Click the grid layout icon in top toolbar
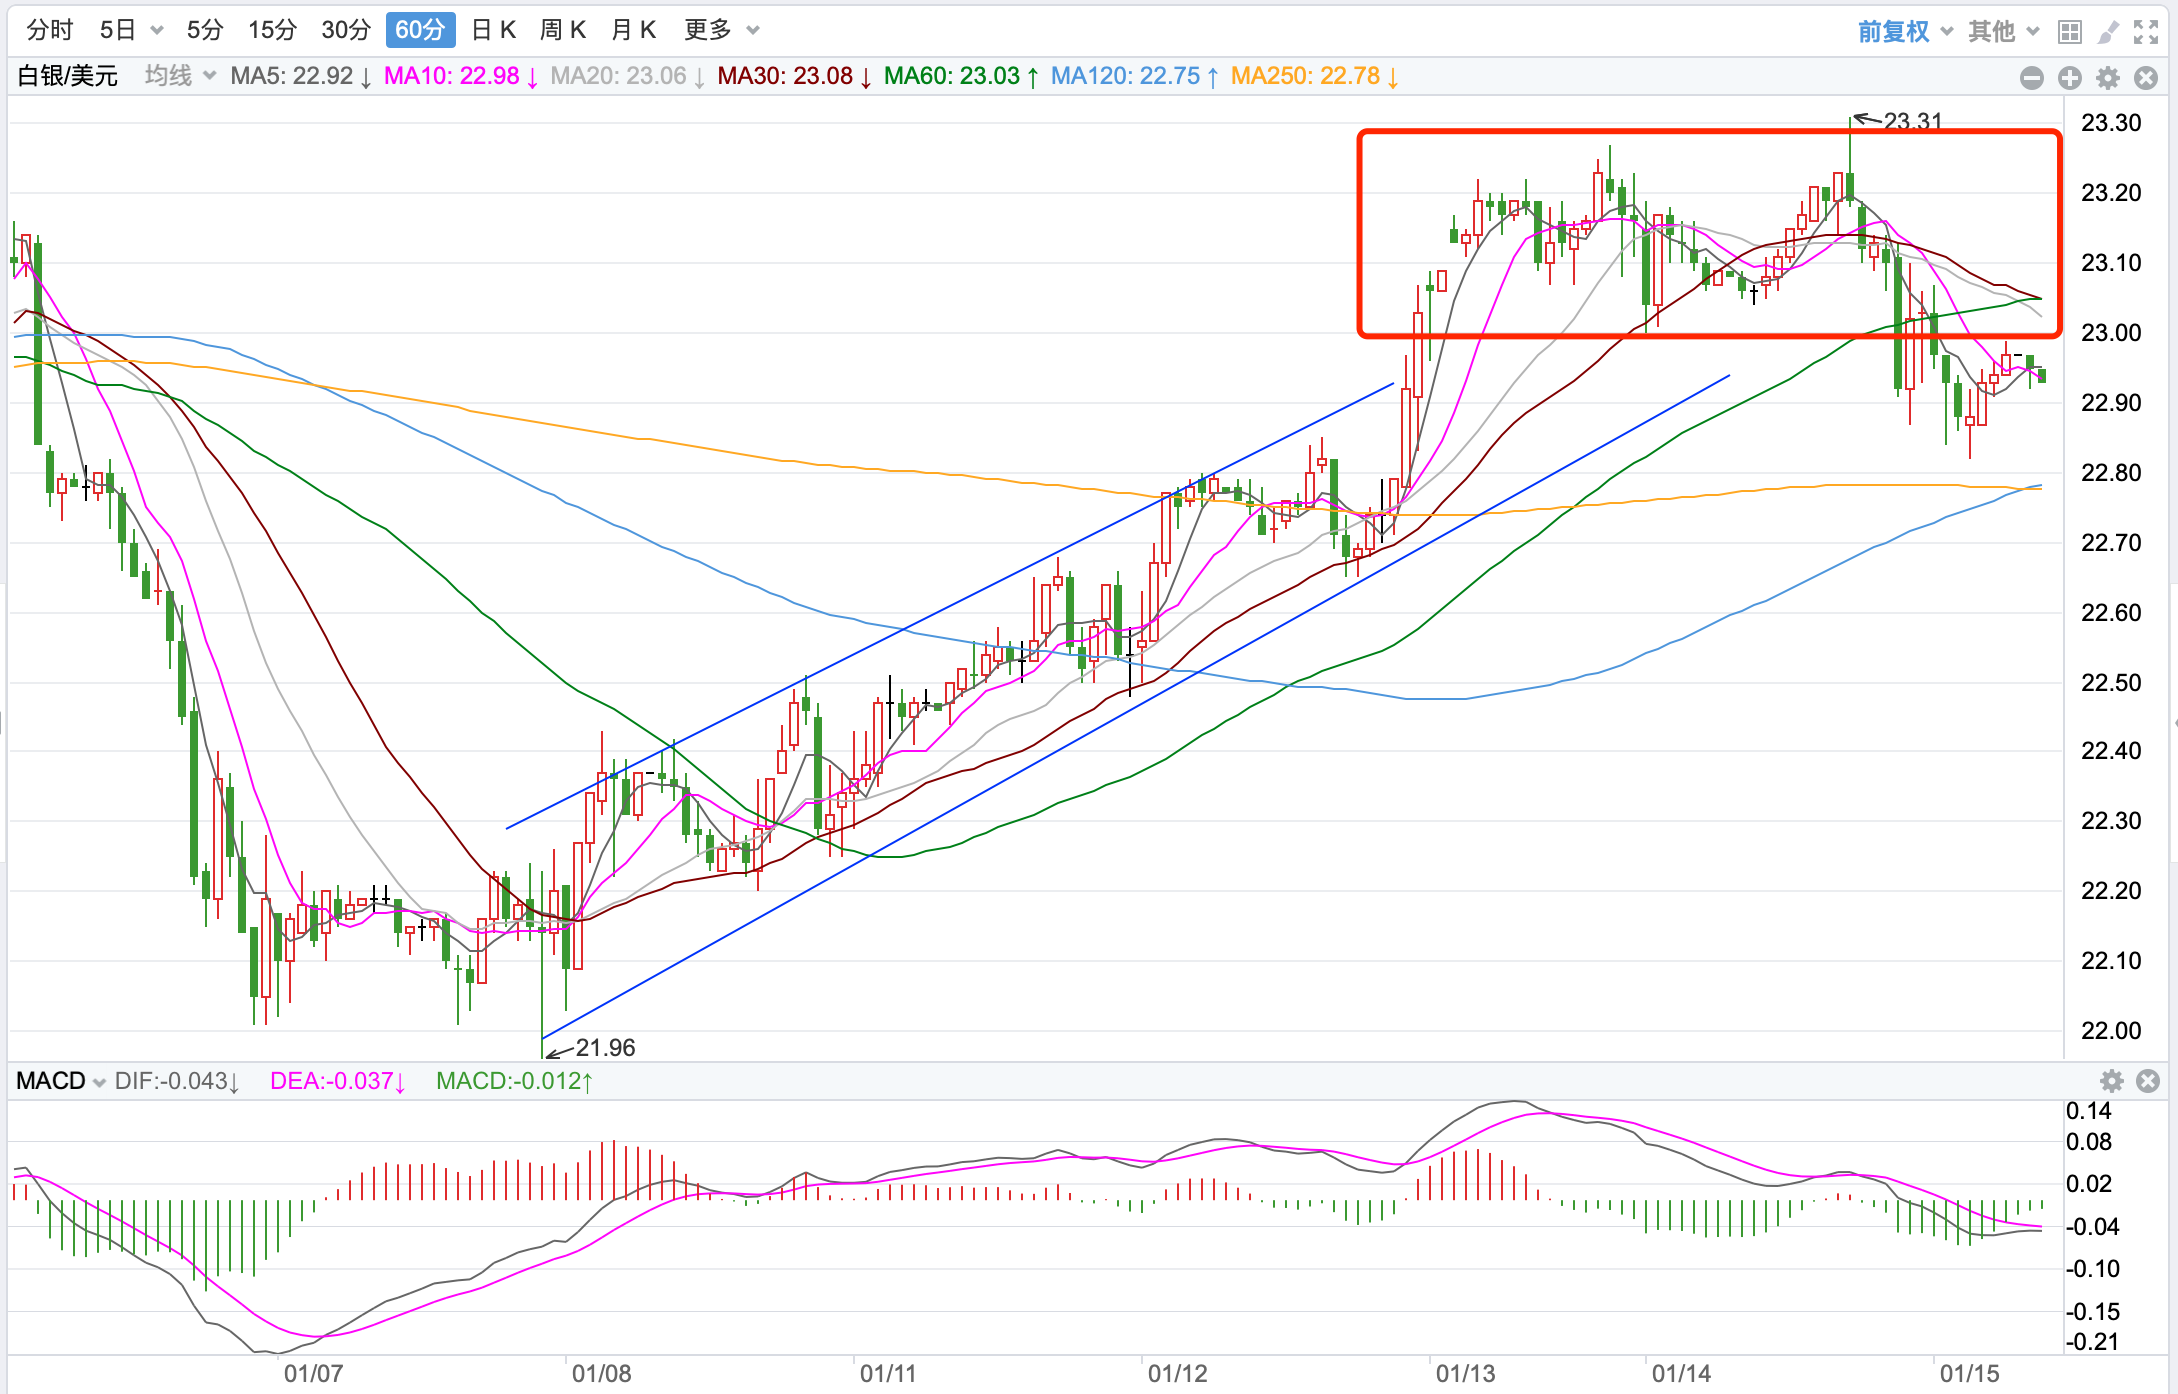Screen dimensions: 2178x1394 click(2070, 33)
